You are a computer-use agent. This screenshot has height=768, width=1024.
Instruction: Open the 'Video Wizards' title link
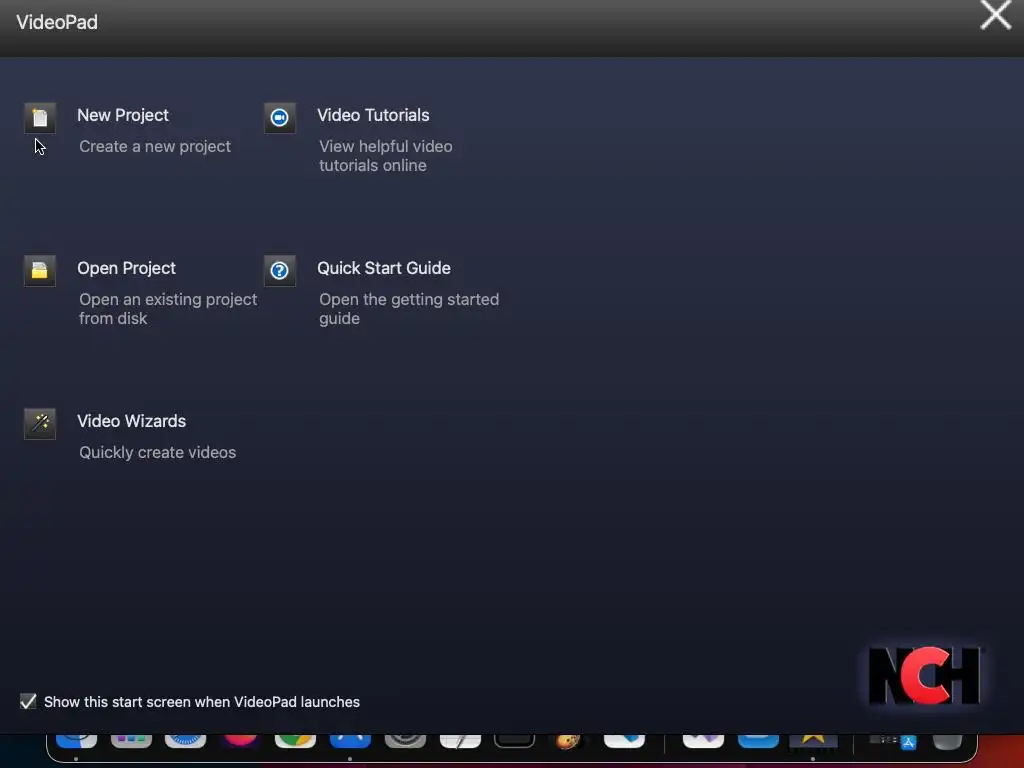point(131,421)
